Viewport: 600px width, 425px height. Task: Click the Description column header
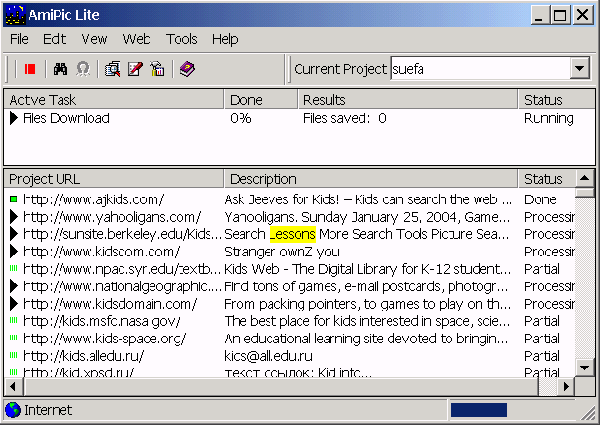pos(371,179)
